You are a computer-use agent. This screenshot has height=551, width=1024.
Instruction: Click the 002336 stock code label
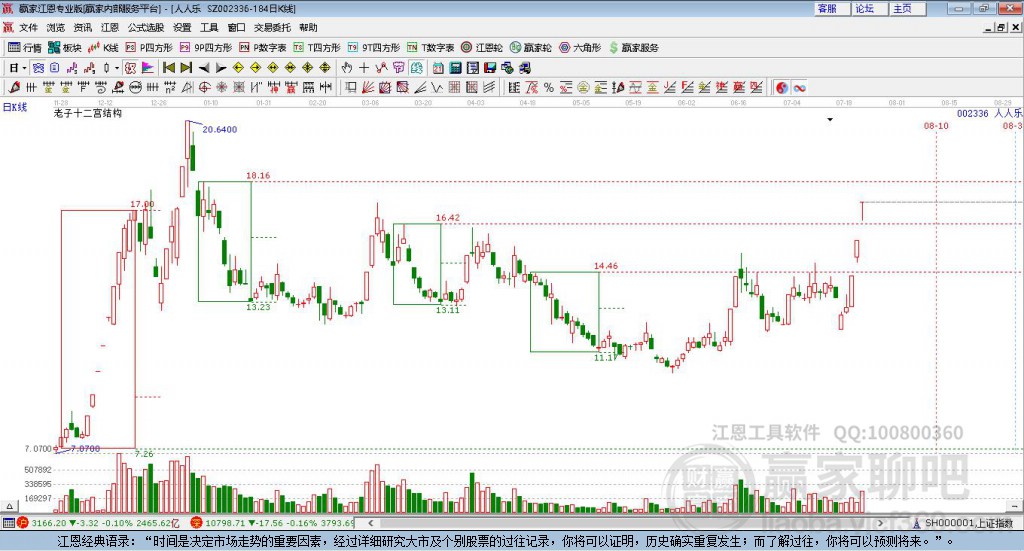click(973, 114)
